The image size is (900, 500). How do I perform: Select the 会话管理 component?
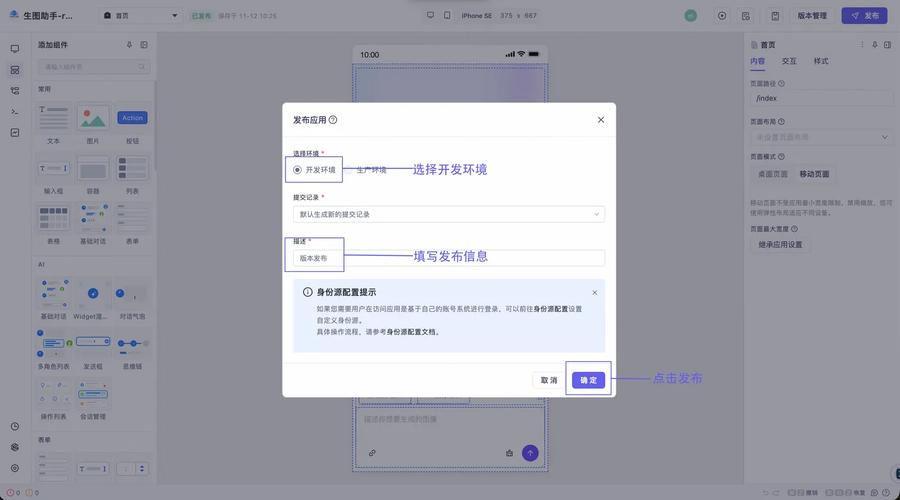[93, 400]
